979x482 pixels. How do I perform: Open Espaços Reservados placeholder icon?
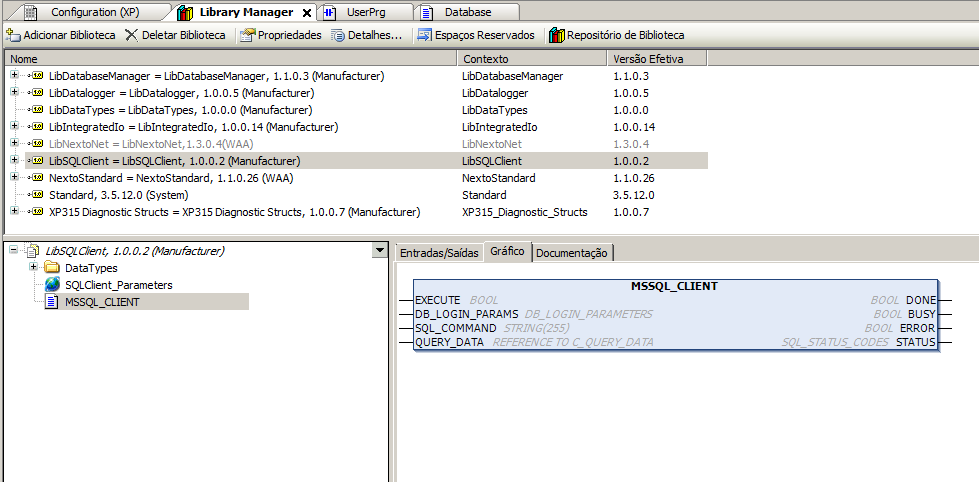425,35
